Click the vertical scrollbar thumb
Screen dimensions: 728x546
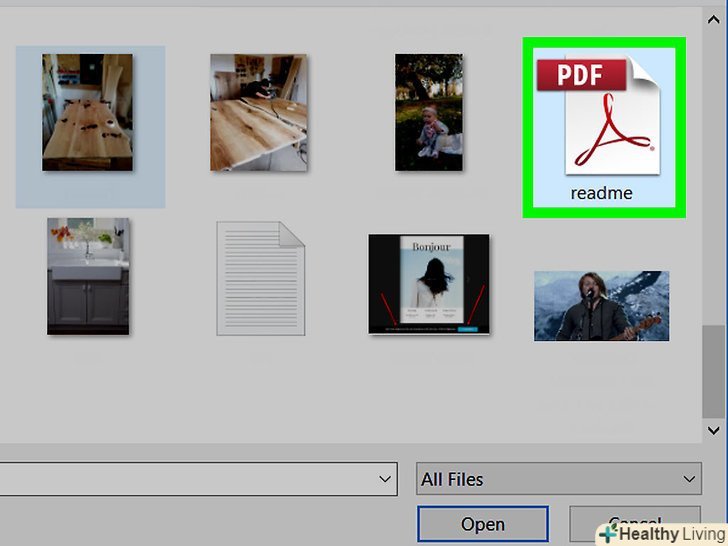click(x=714, y=371)
